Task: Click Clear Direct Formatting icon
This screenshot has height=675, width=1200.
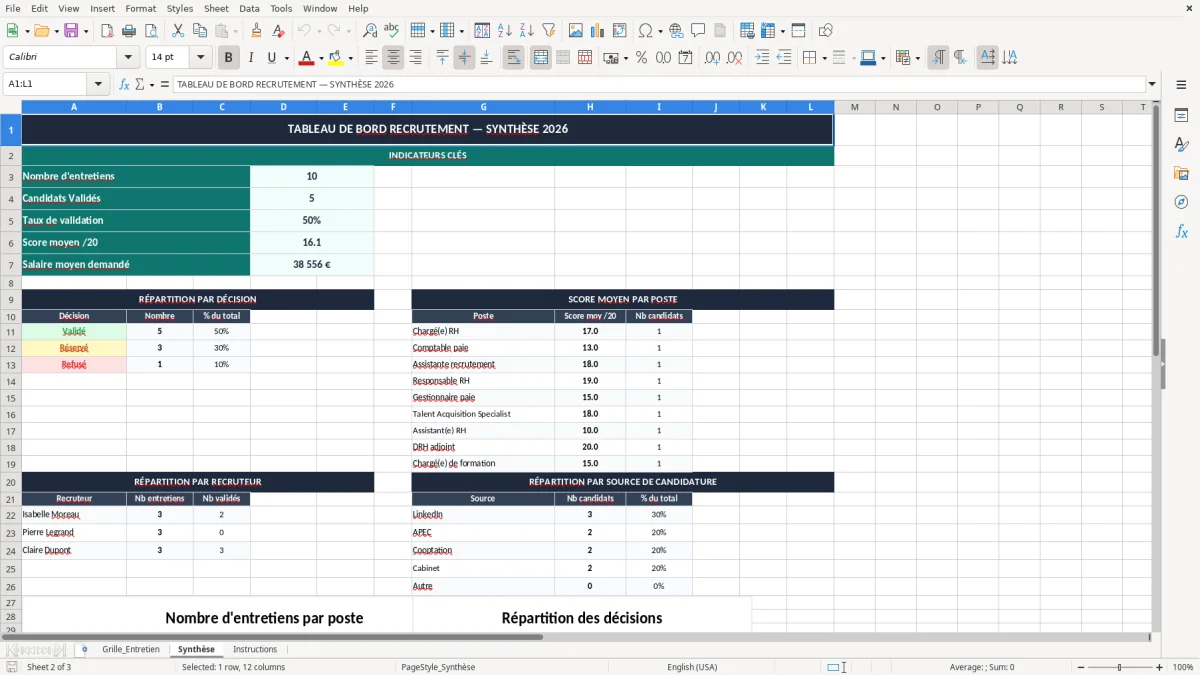Action: tap(278, 31)
